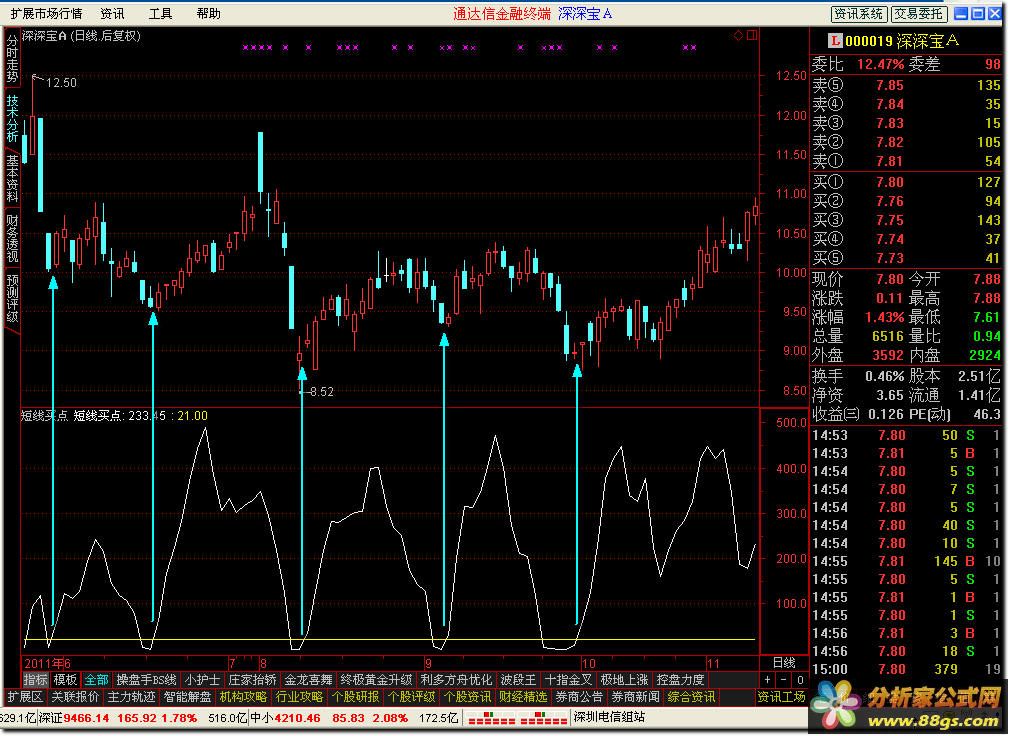1010x736 pixels.
Task: Select the 全部 indicator tab
Action: pos(96,679)
